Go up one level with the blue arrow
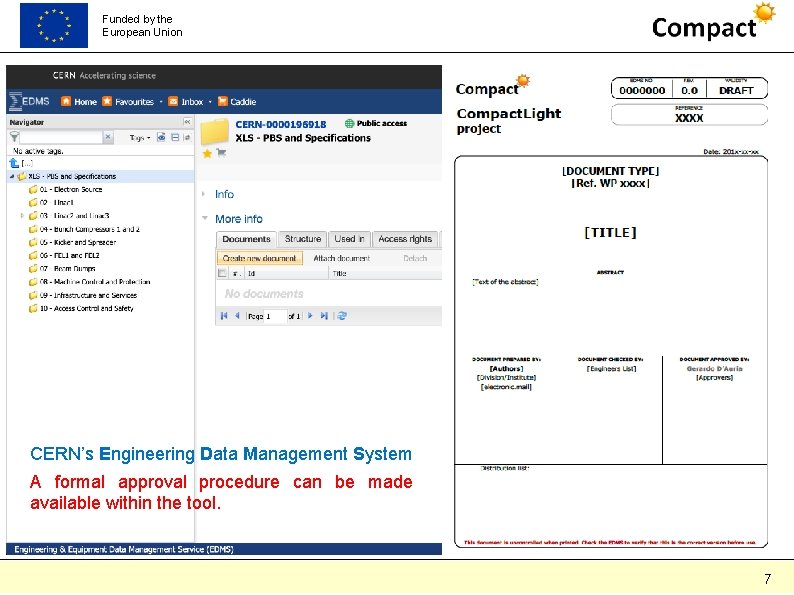This screenshot has height=595, width=794. pos(14,163)
